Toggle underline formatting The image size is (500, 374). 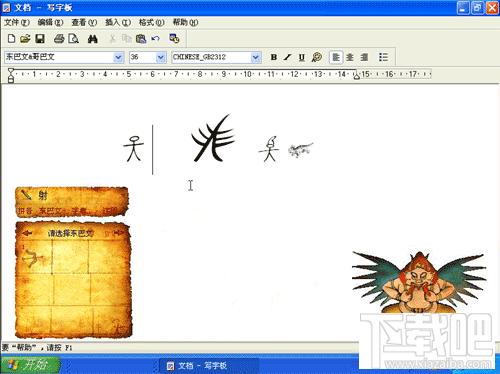tap(302, 57)
